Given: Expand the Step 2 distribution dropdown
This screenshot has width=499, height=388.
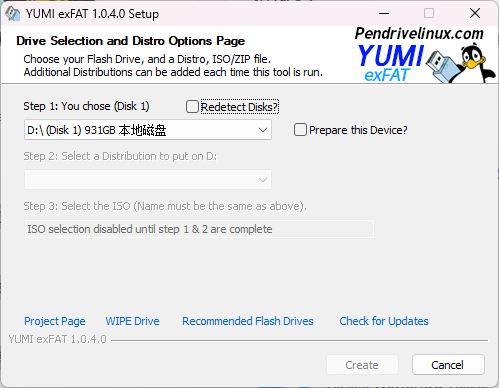Looking at the screenshot, I should pos(148,180).
